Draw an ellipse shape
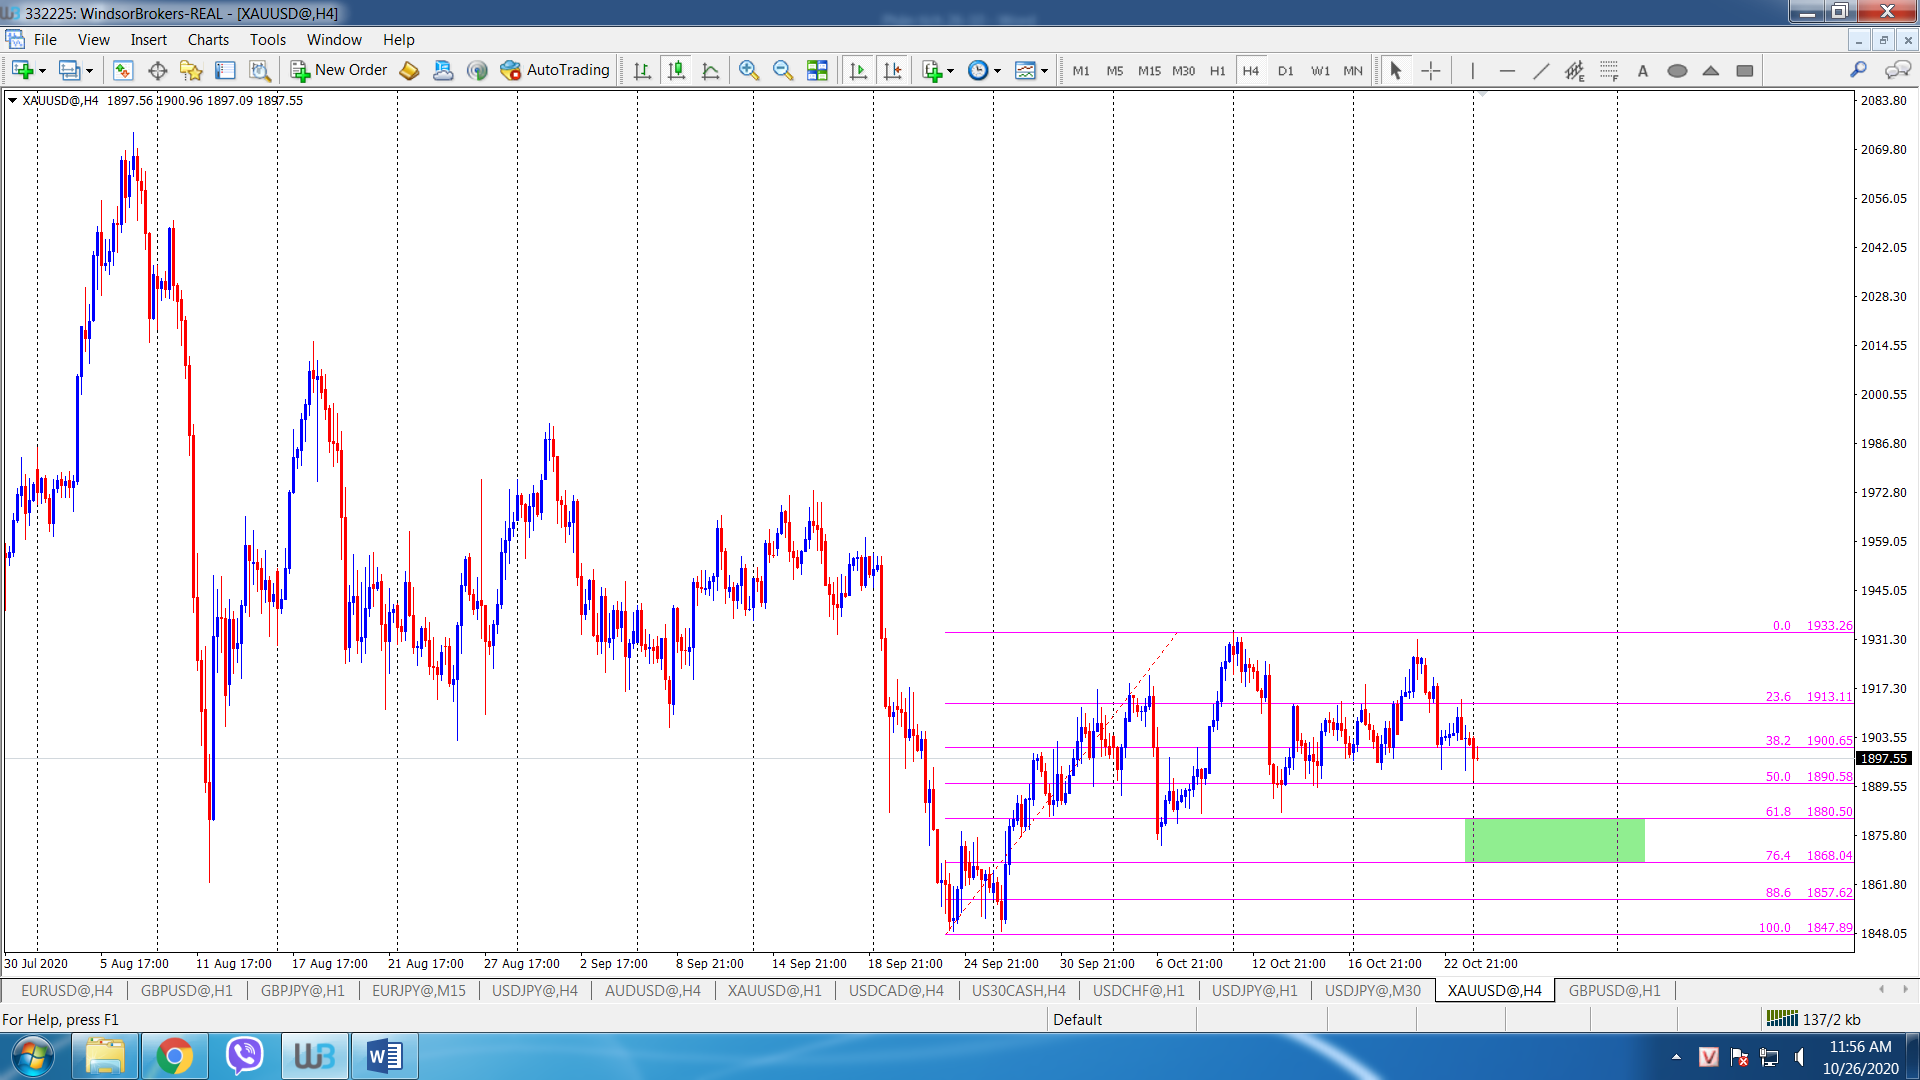Viewport: 1920px width, 1080px height. [x=1677, y=70]
